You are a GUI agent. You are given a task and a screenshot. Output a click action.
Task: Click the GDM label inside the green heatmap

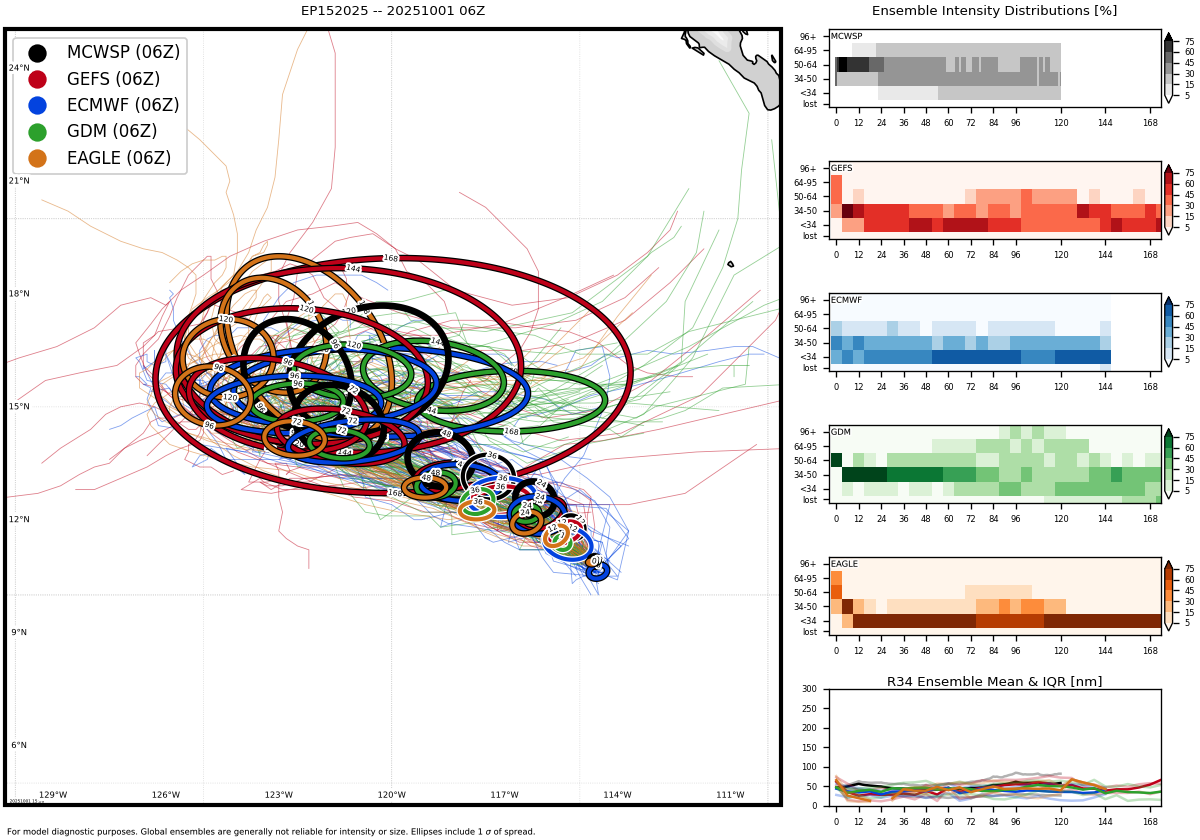840,432
